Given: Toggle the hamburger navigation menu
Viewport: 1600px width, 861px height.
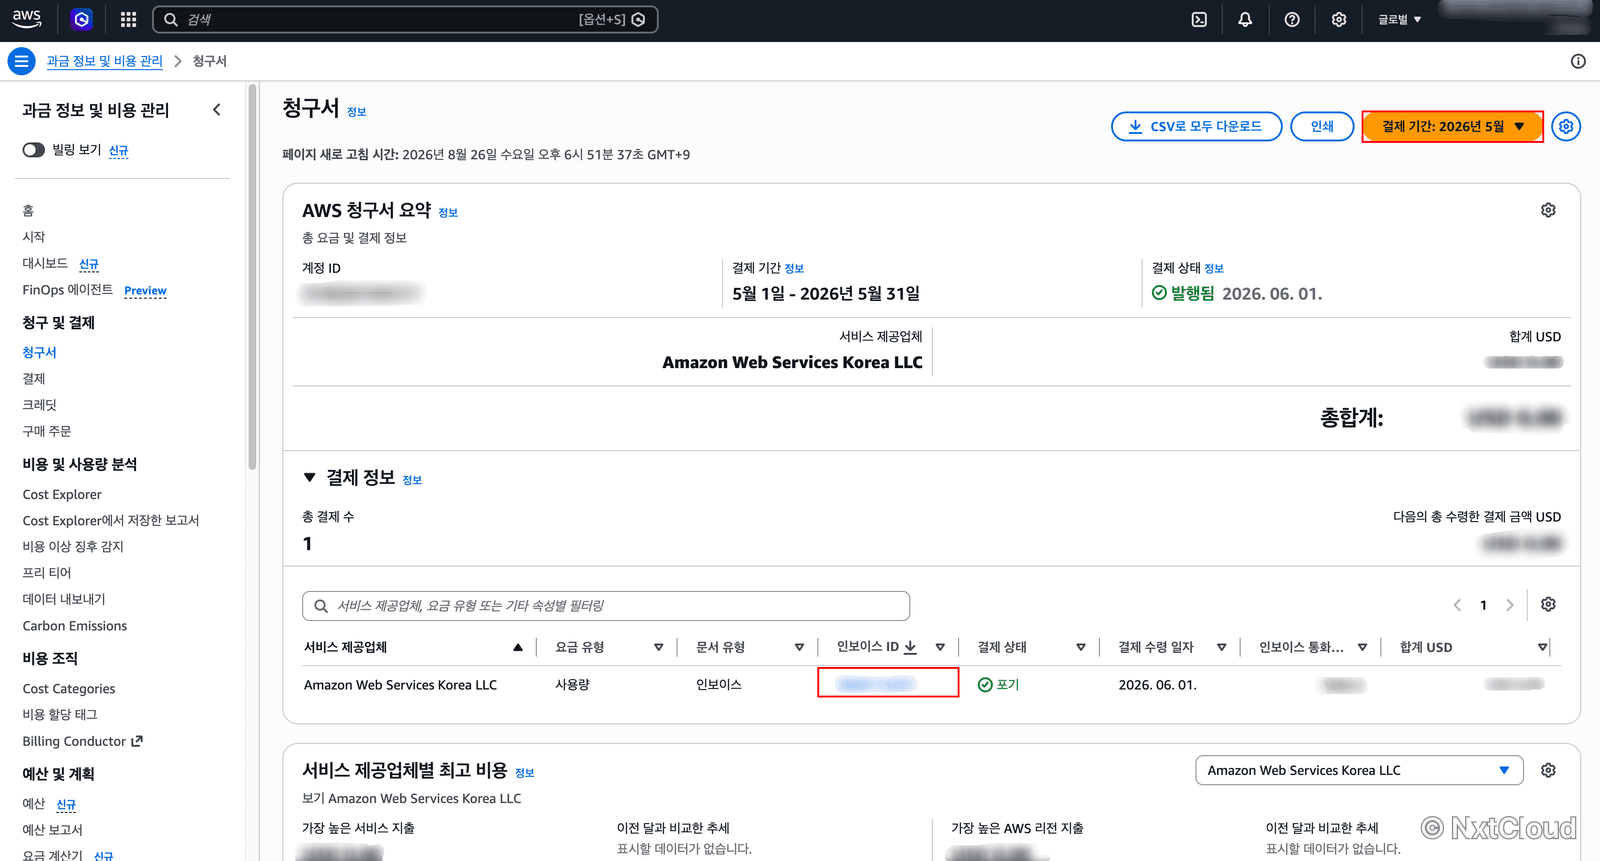Looking at the screenshot, I should 21,61.
